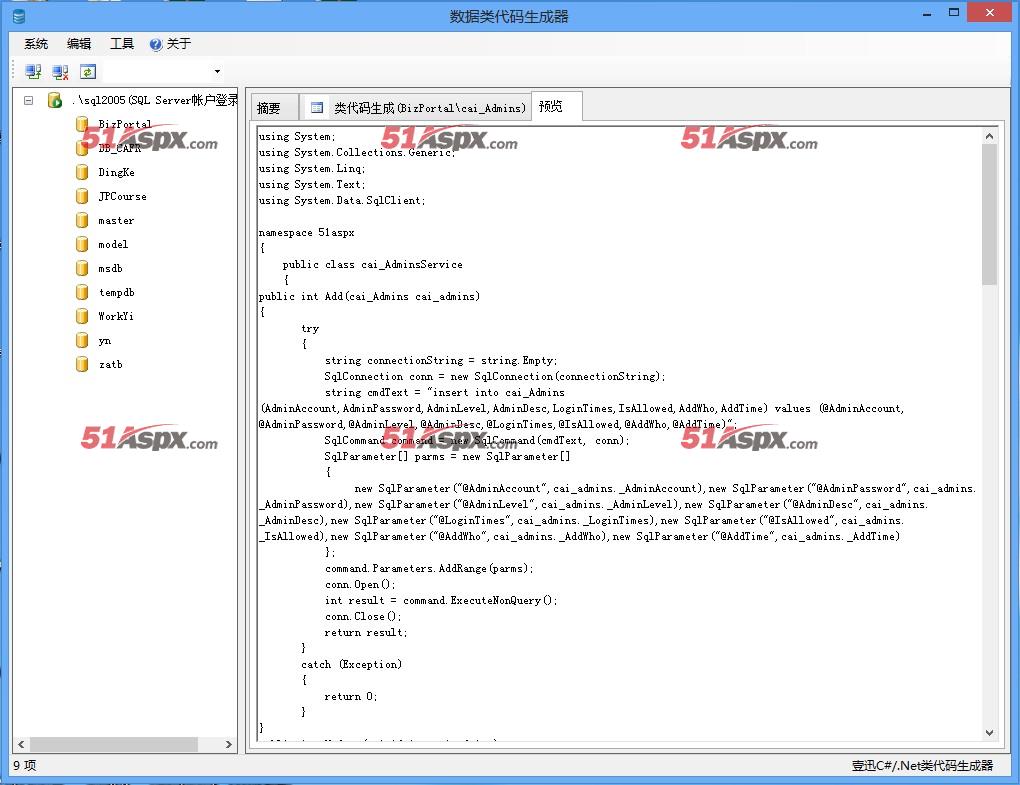Click the line "command.Parameters.AddRange(parms);"
Viewport: 1020px width, 785px height.
click(x=429, y=568)
